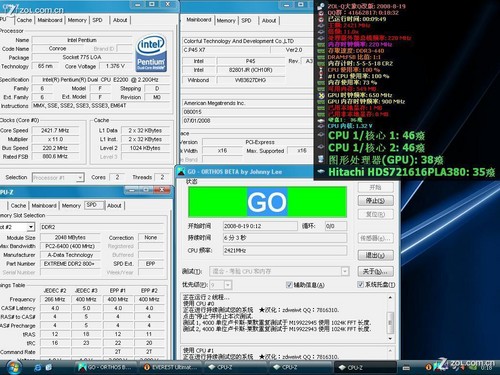
Task: Click the sensor chip value W83627DHG
Action: click(x=251, y=80)
